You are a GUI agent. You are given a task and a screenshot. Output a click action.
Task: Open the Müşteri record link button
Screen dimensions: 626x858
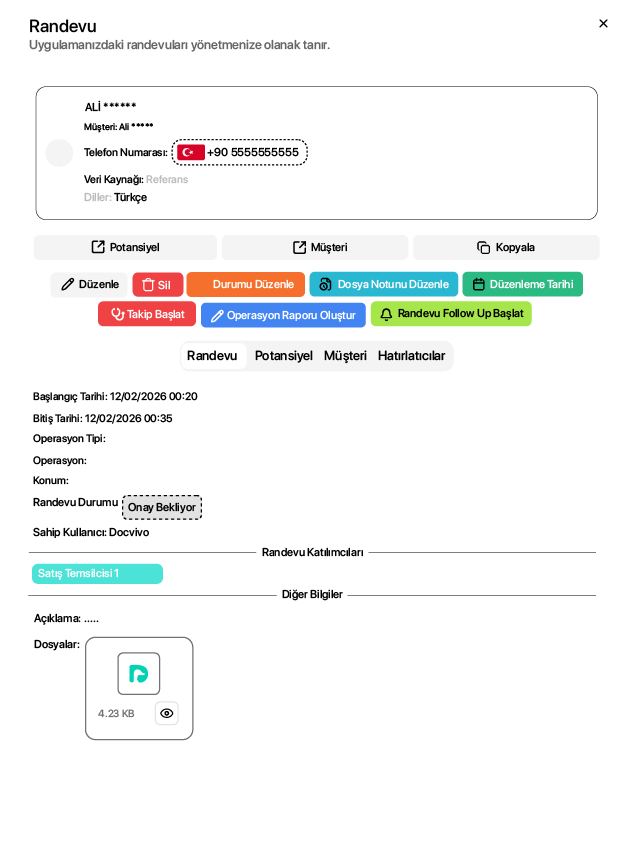314,247
